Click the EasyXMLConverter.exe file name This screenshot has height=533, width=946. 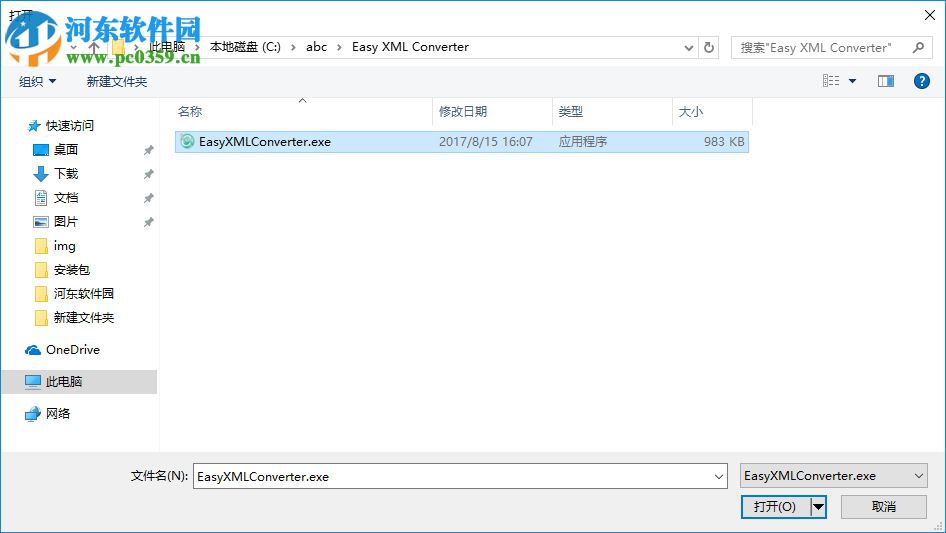click(265, 142)
